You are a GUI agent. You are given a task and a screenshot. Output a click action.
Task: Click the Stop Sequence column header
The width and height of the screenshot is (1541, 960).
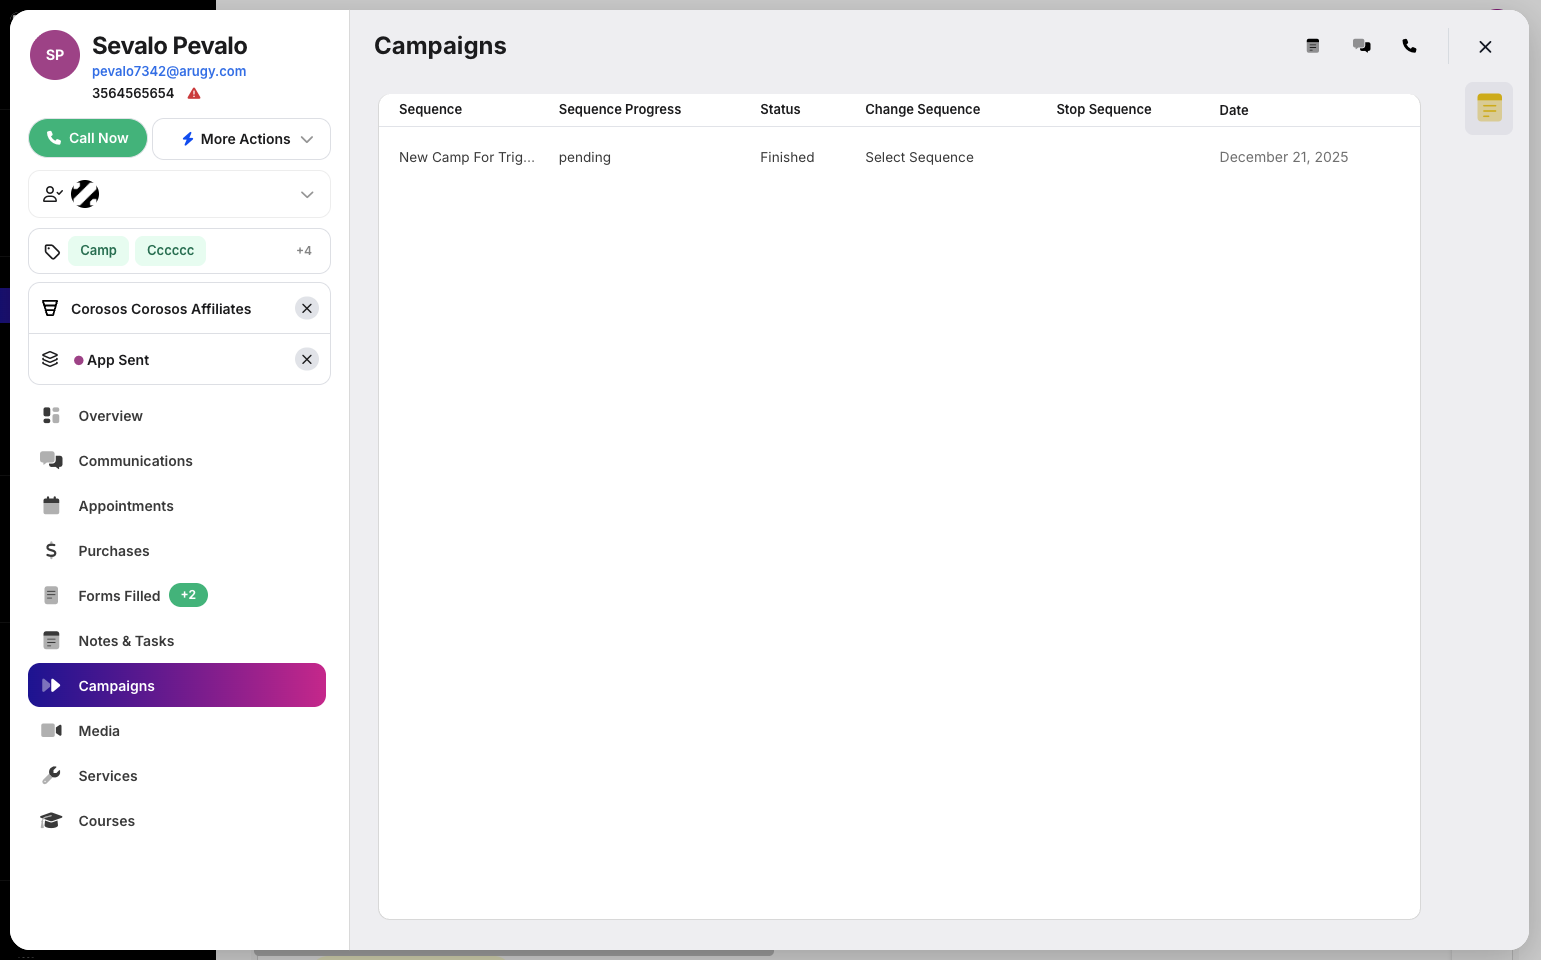(1104, 109)
